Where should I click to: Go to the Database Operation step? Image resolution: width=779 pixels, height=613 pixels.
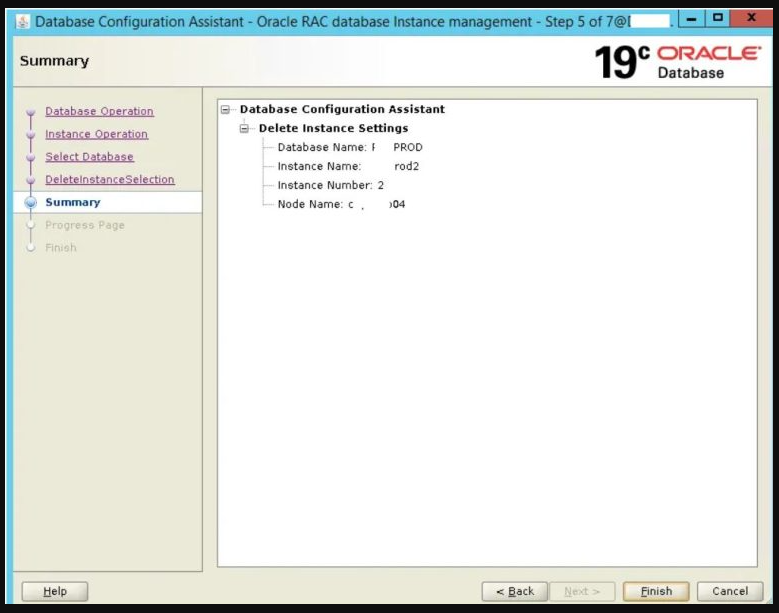(x=99, y=111)
